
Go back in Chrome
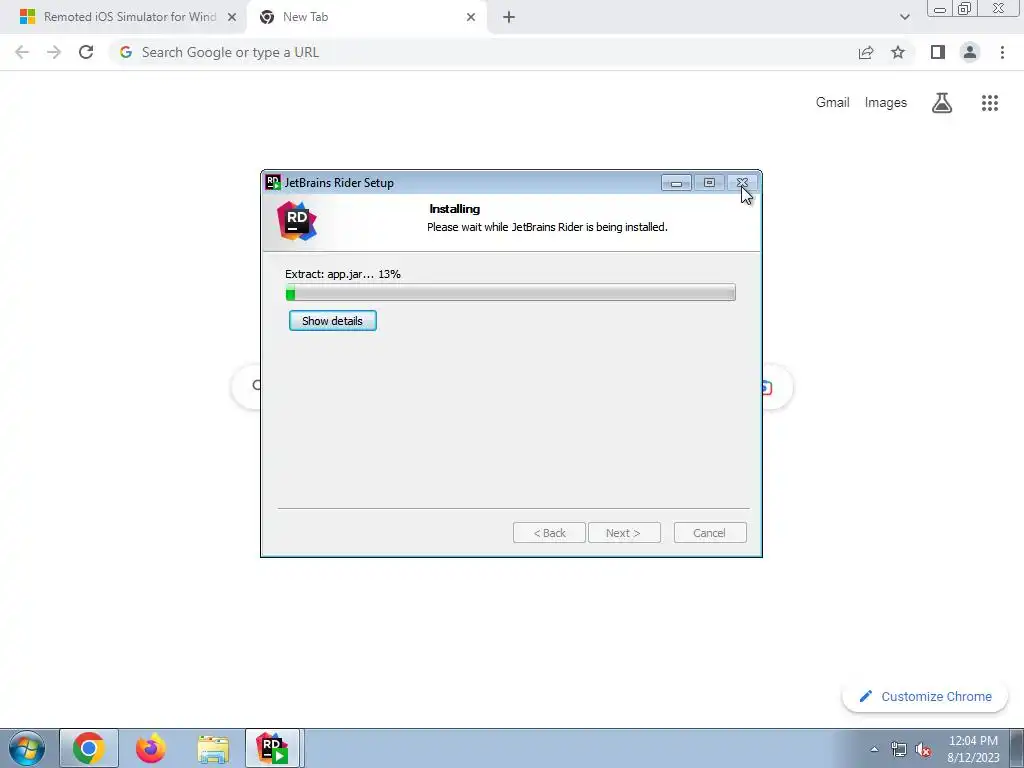pos(22,52)
